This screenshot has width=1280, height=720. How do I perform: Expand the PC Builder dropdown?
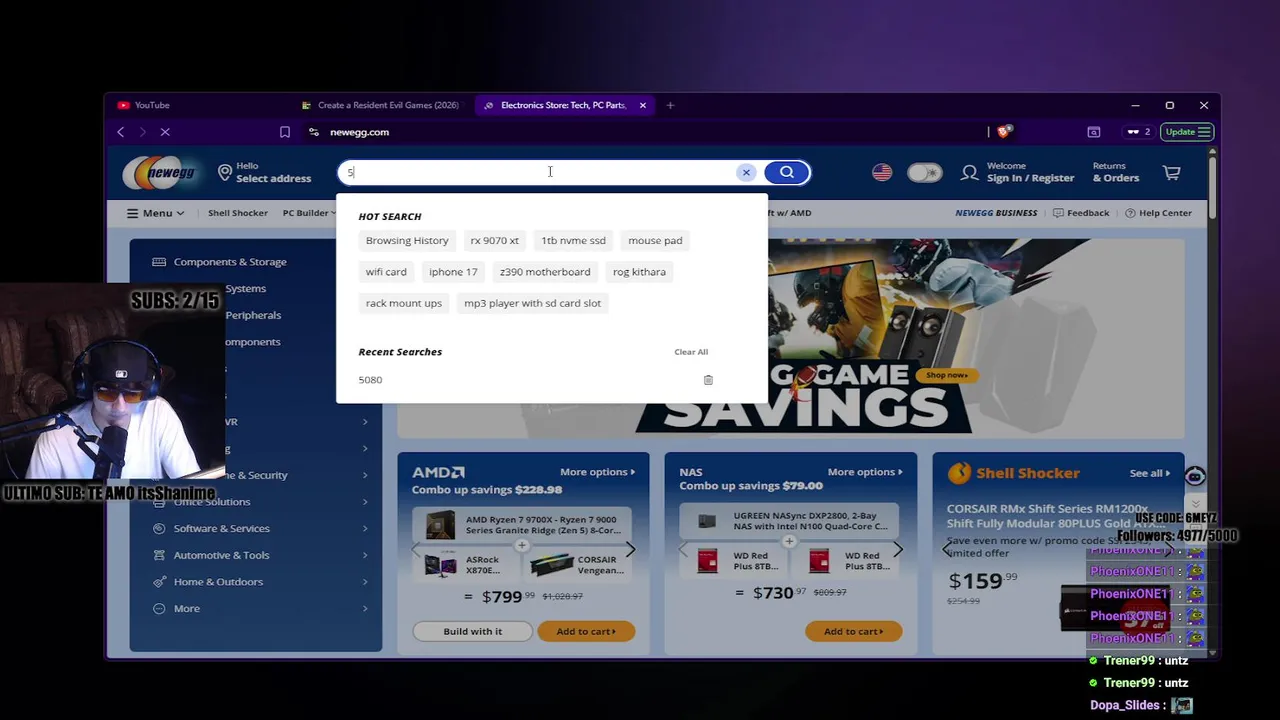click(309, 213)
